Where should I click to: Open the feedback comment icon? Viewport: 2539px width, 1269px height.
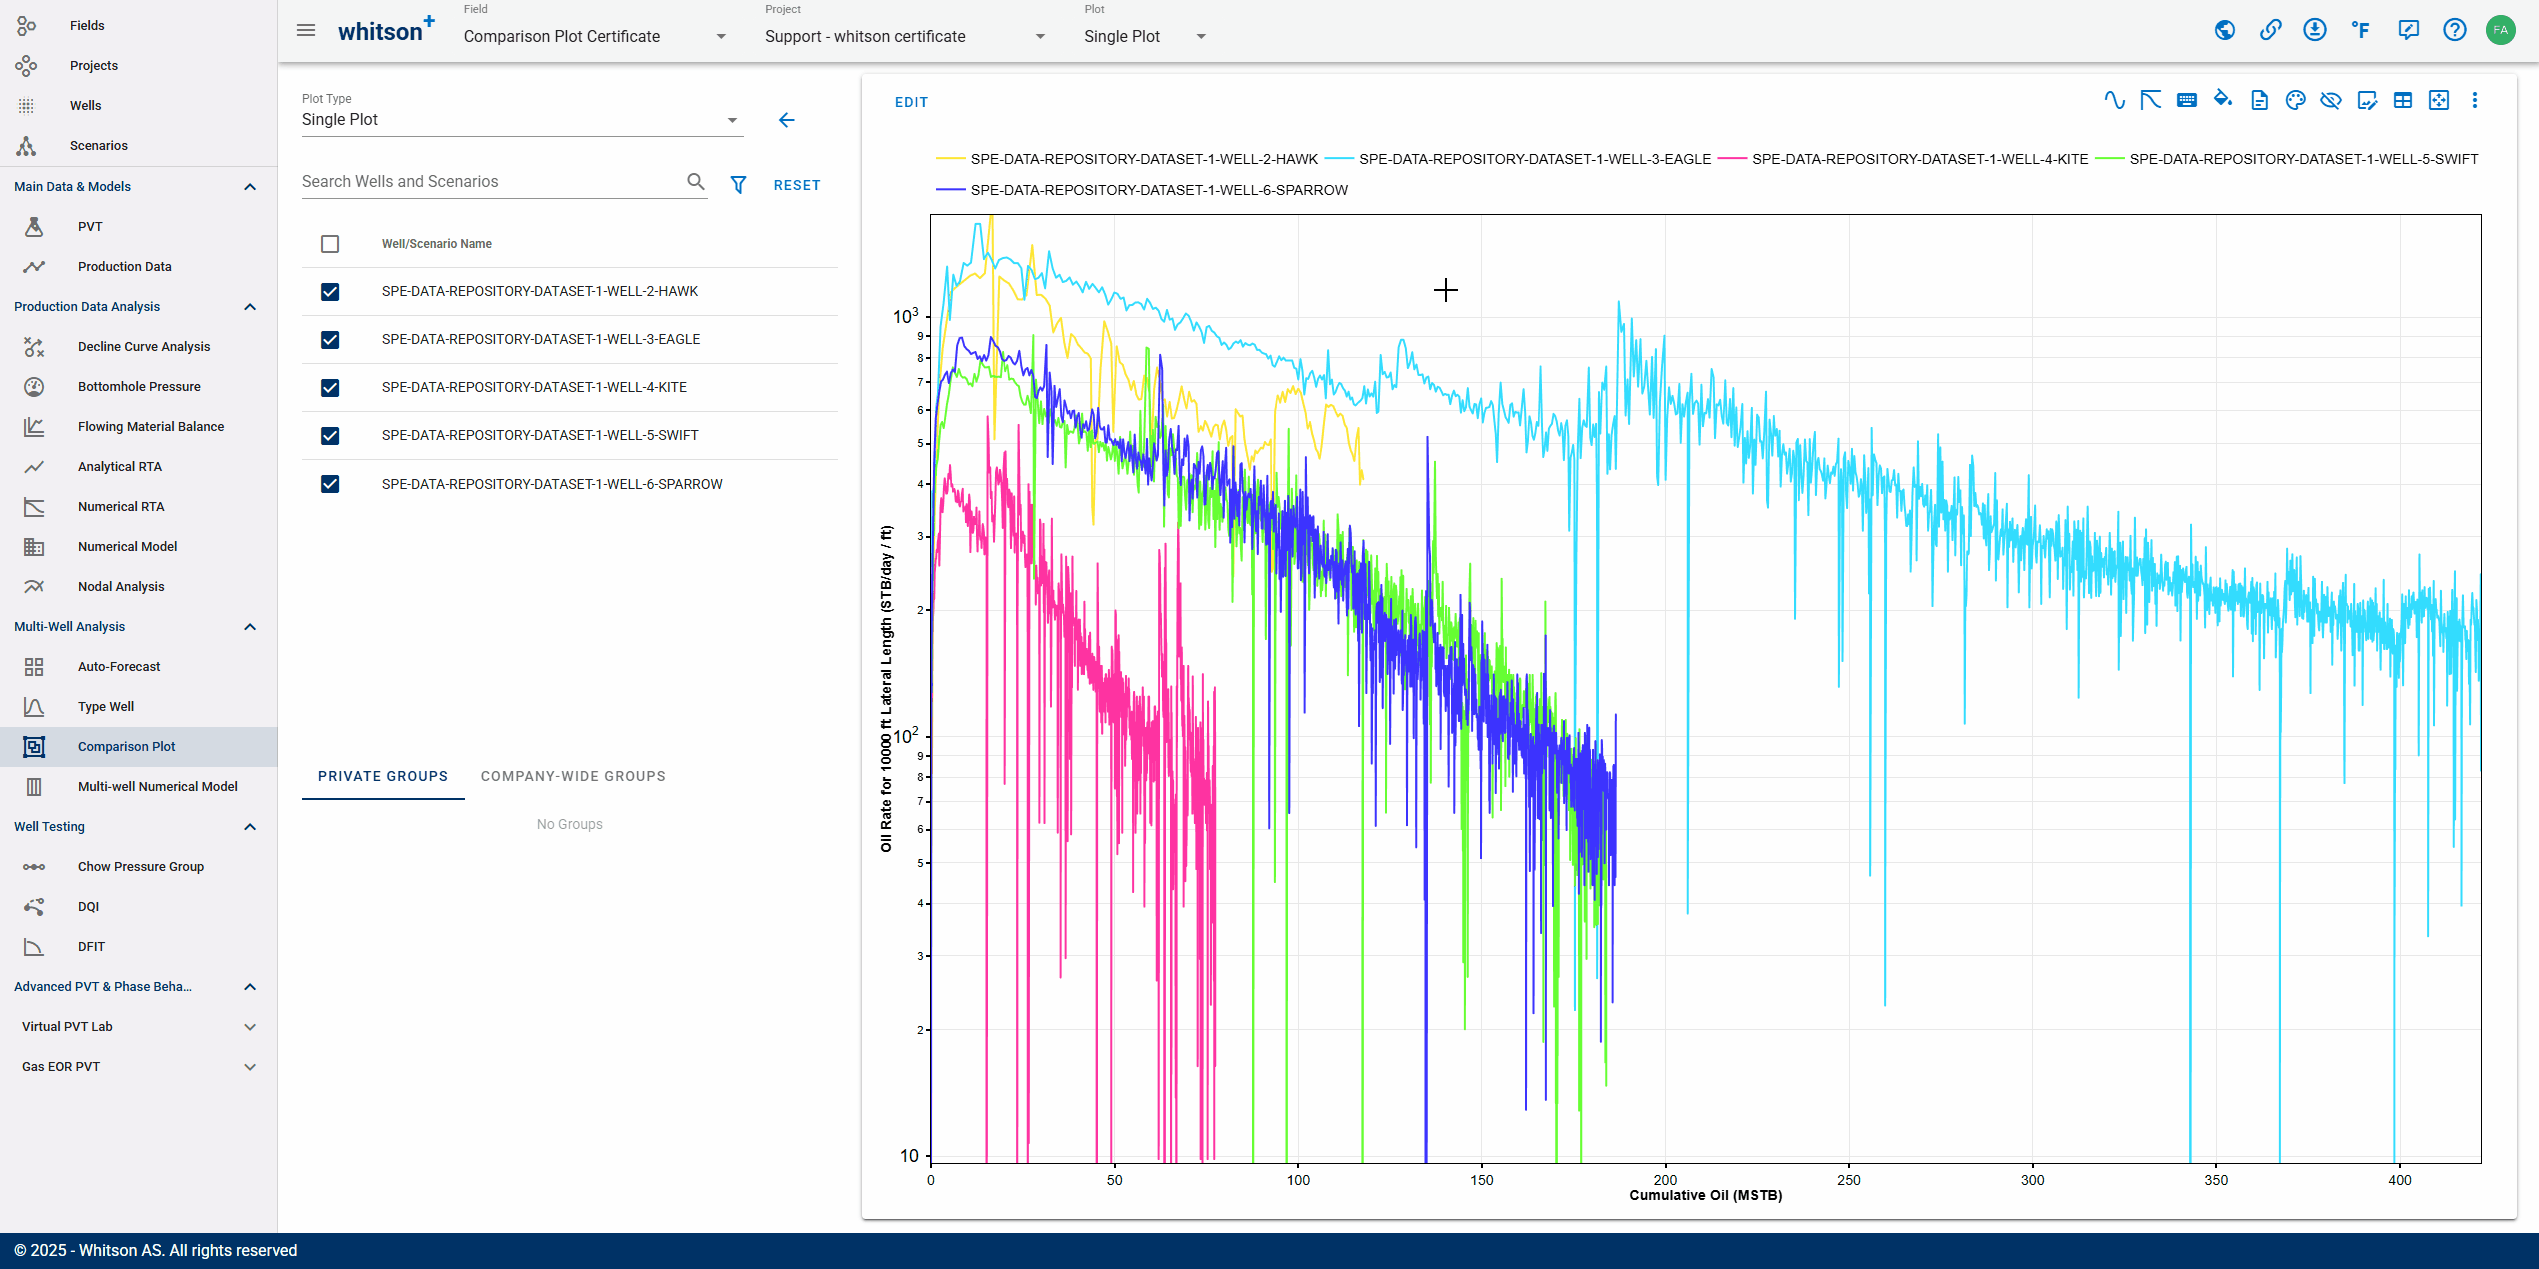point(2409,30)
